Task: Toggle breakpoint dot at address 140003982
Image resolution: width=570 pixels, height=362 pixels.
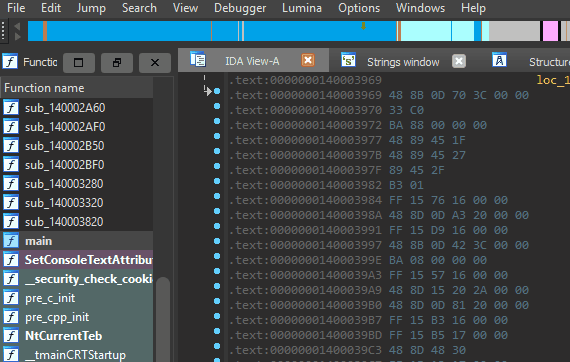Action: click(217, 181)
